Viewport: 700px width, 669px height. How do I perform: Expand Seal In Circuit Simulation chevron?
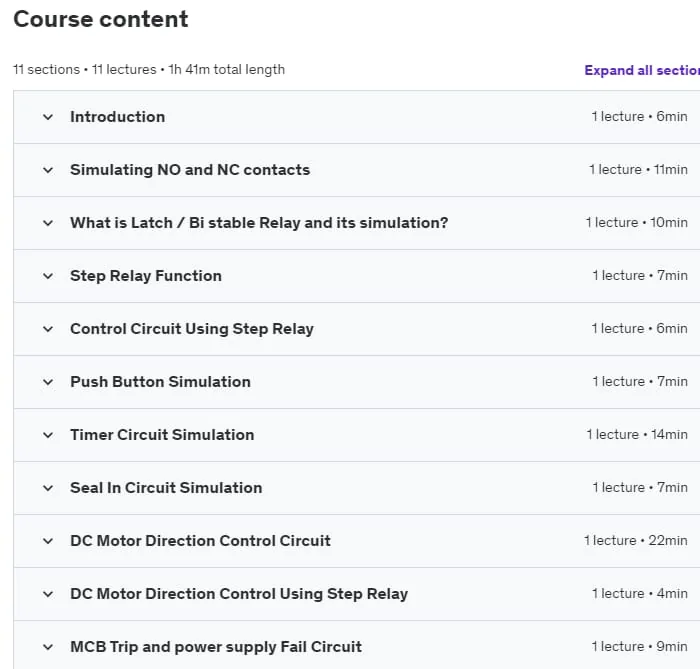(x=48, y=488)
